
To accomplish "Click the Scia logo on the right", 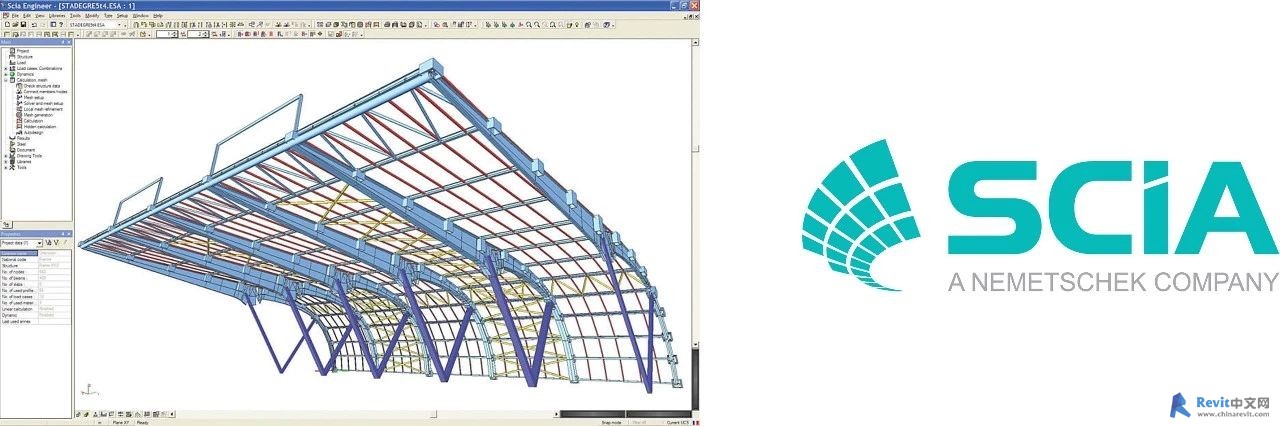I will point(1040,218).
